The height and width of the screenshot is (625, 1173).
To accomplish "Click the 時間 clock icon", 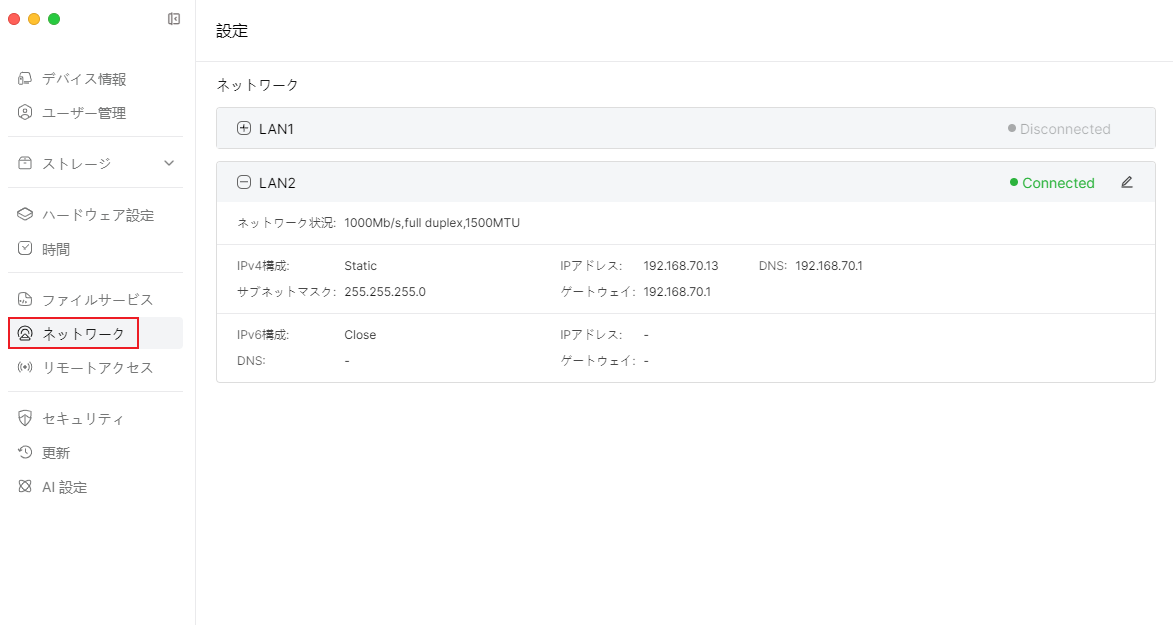I will pos(25,249).
